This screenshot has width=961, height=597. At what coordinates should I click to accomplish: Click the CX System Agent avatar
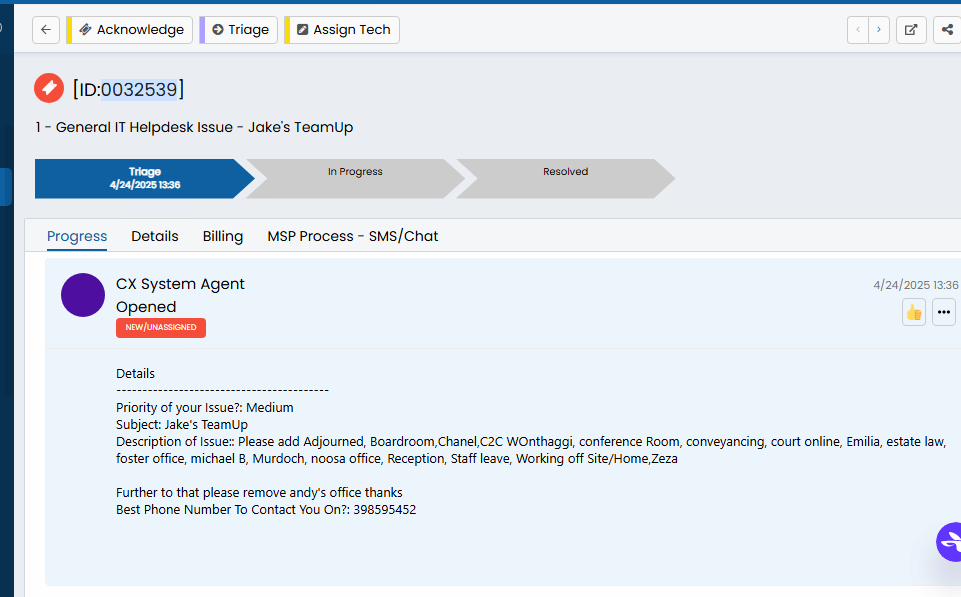[x=83, y=295]
